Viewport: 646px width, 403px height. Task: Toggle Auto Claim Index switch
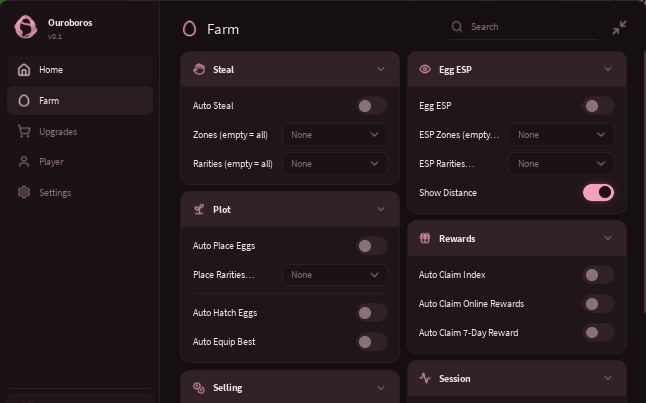click(x=598, y=275)
